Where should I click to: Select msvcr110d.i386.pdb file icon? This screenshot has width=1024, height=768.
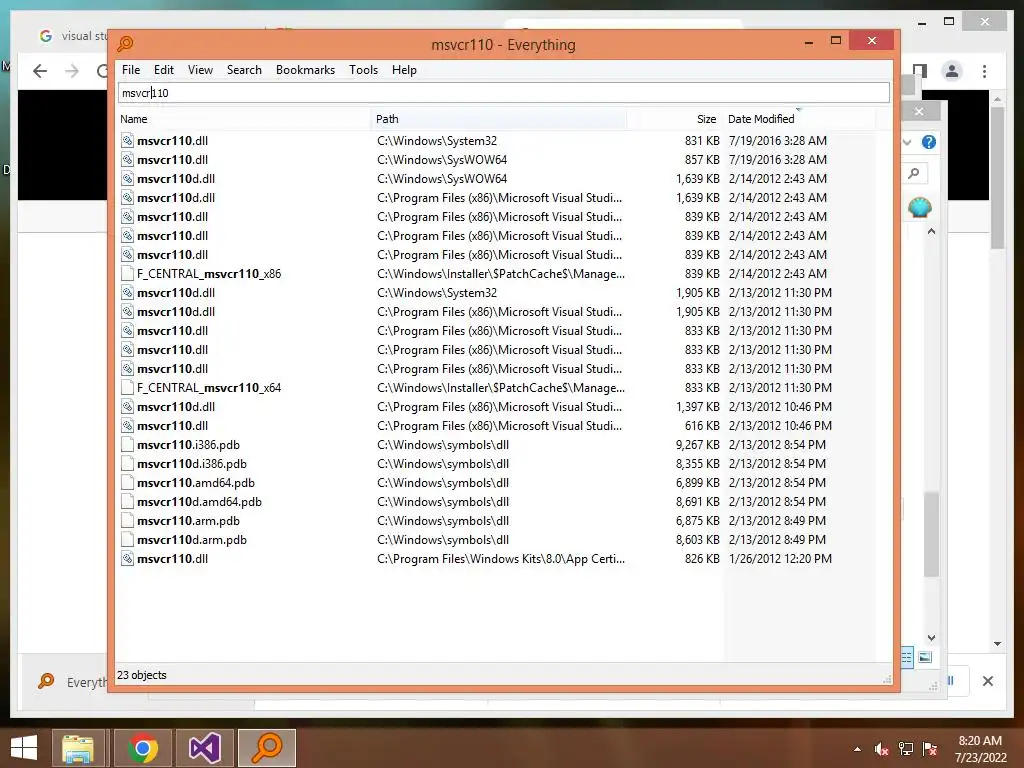click(x=127, y=464)
